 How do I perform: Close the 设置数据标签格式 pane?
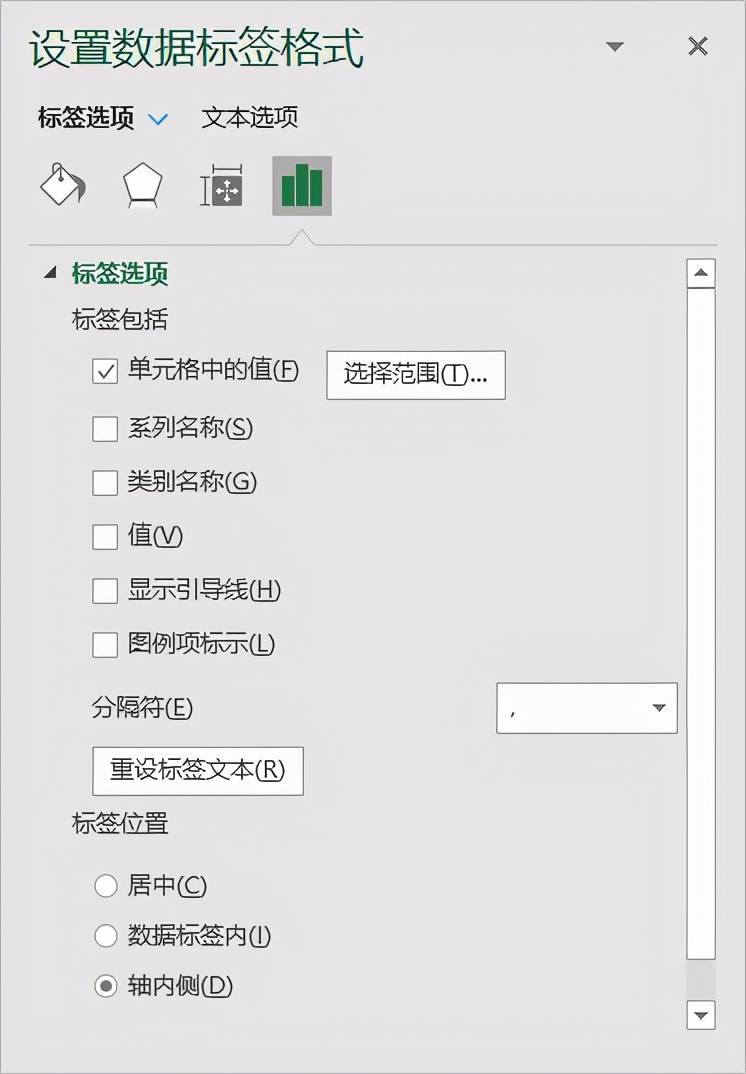click(697, 47)
